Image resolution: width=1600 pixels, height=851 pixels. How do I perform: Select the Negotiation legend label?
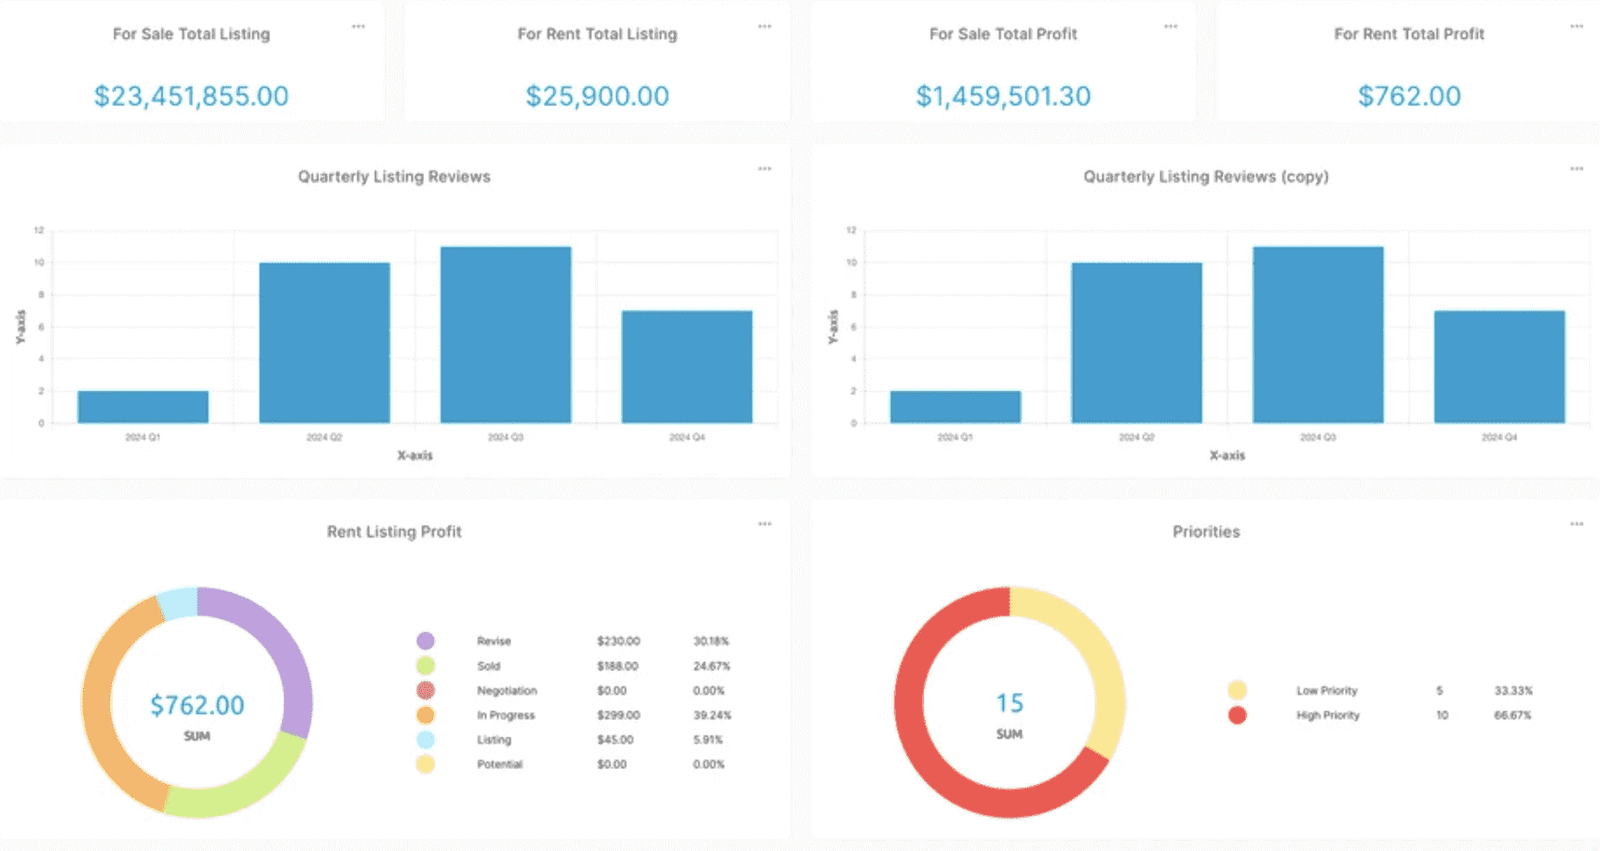click(x=507, y=691)
